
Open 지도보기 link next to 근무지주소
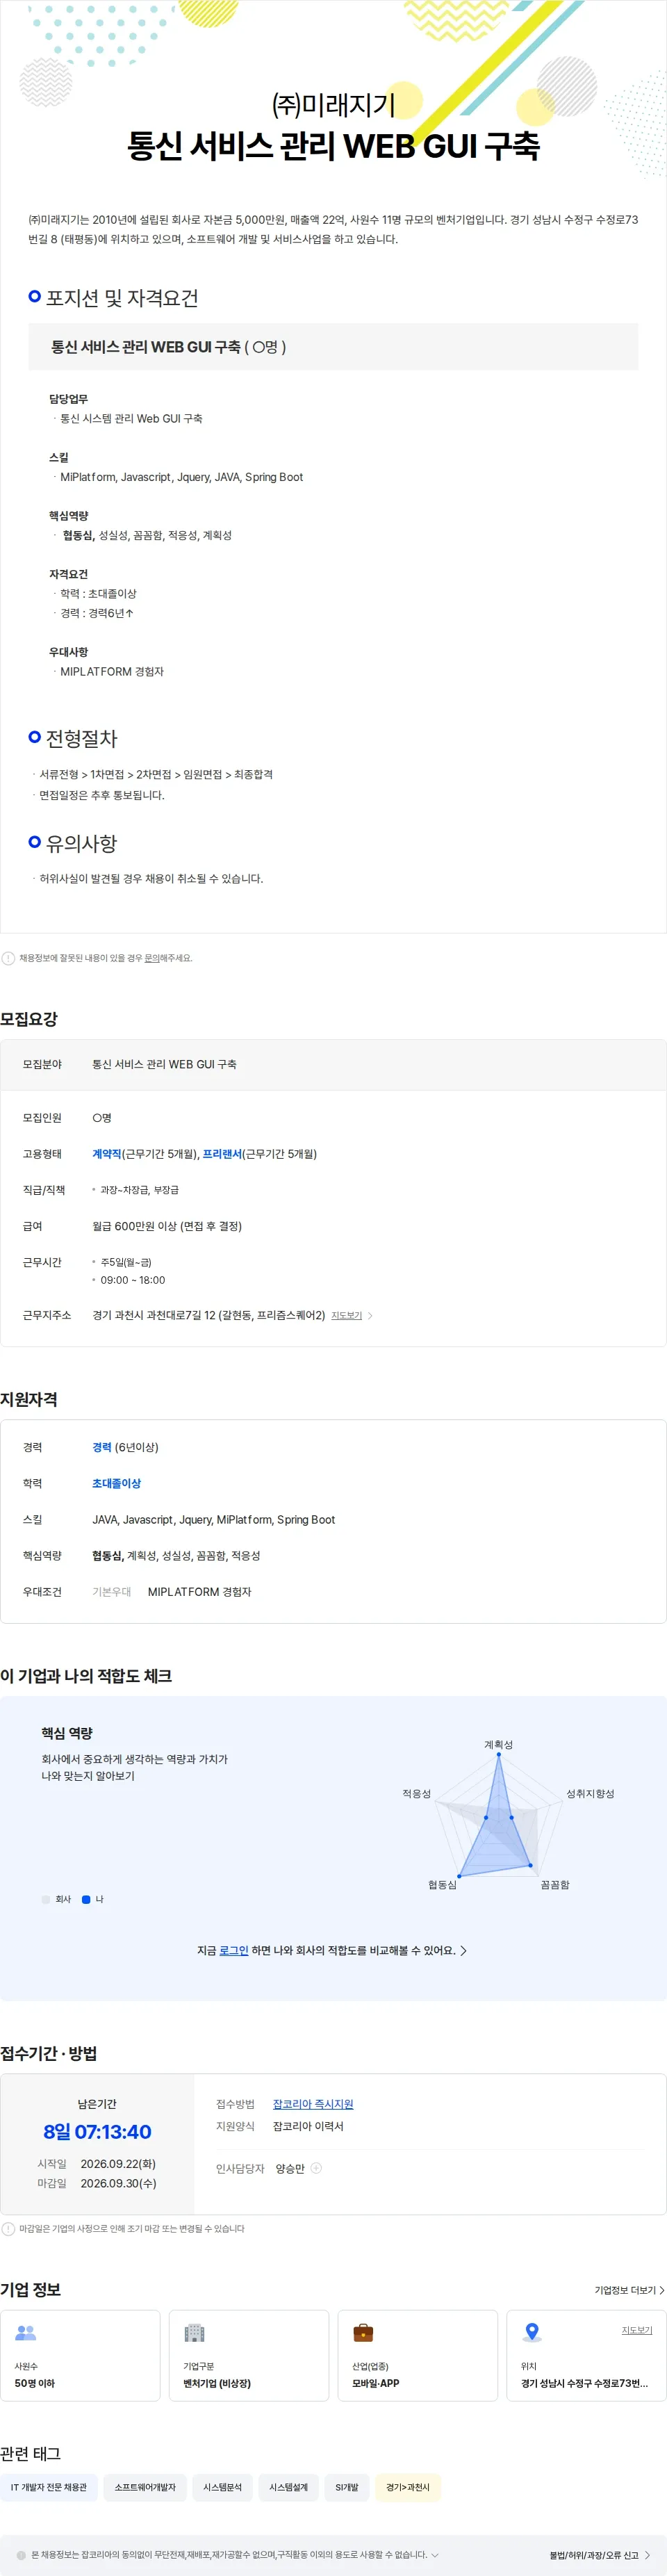tap(346, 1316)
